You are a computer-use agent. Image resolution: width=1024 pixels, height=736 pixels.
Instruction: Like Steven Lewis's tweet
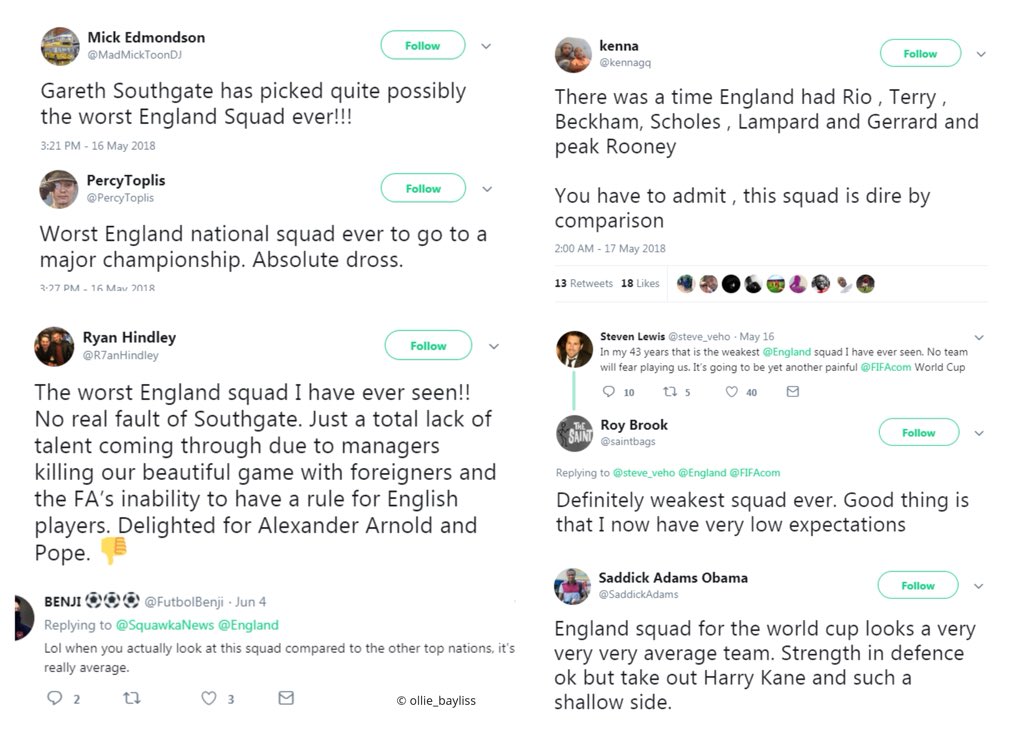[732, 392]
